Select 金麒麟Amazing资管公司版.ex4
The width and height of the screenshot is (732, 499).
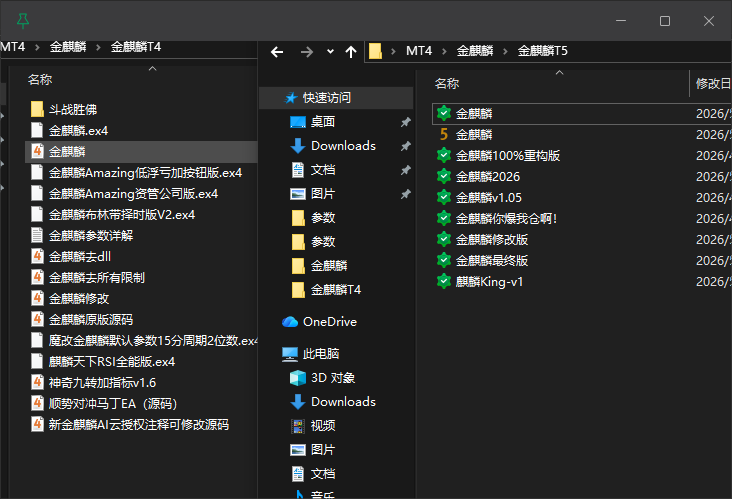[133, 194]
